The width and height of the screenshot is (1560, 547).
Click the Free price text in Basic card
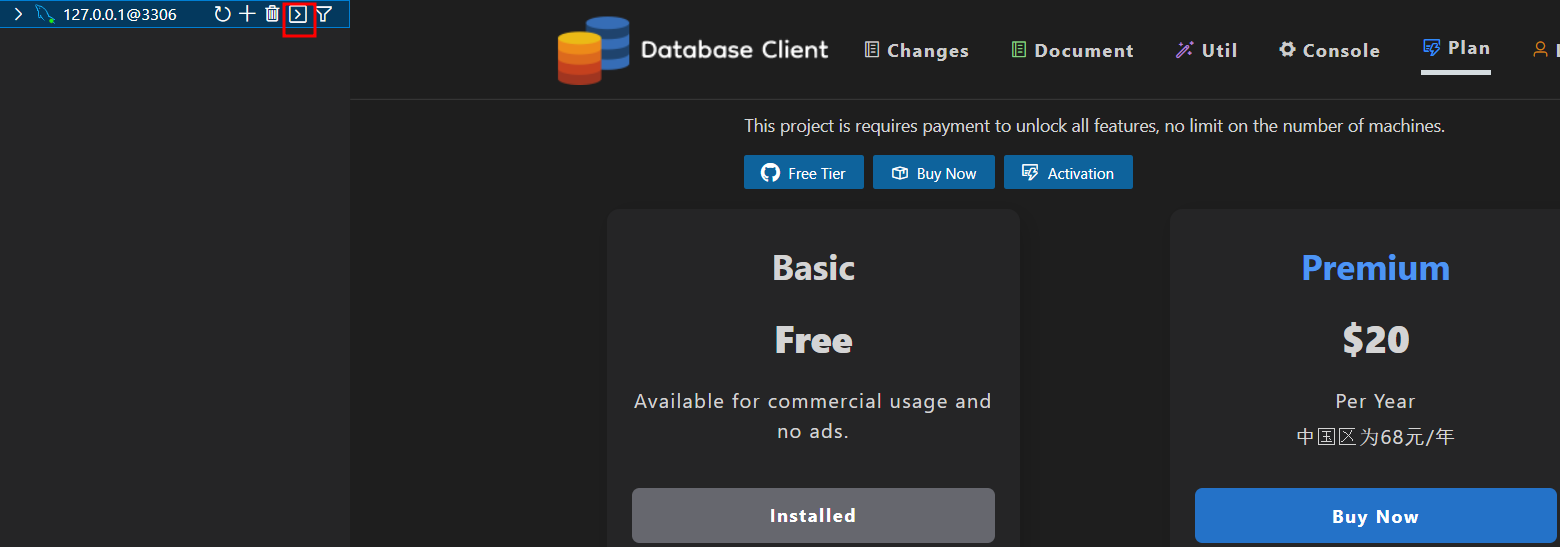(x=813, y=340)
